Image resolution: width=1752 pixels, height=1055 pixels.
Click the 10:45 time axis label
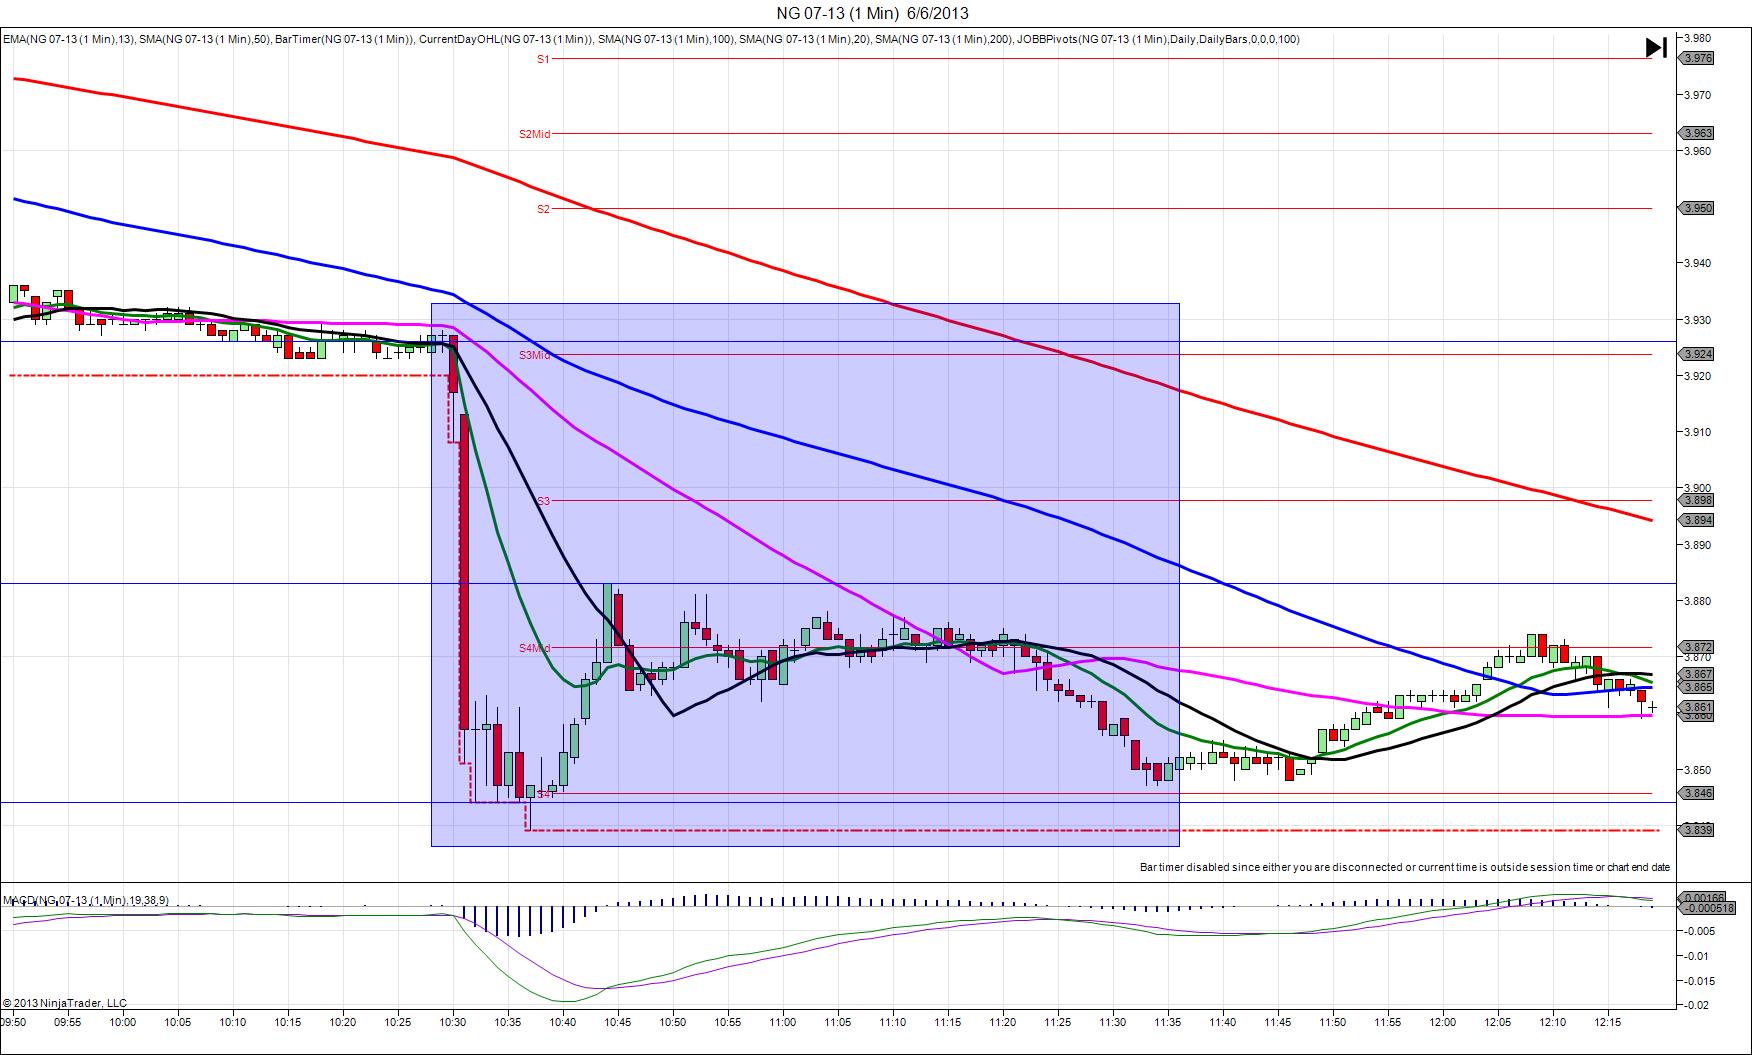pos(618,1022)
